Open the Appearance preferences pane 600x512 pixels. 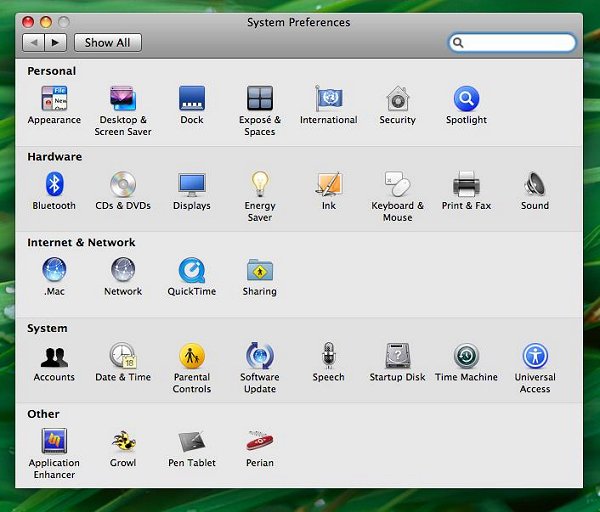coord(54,99)
